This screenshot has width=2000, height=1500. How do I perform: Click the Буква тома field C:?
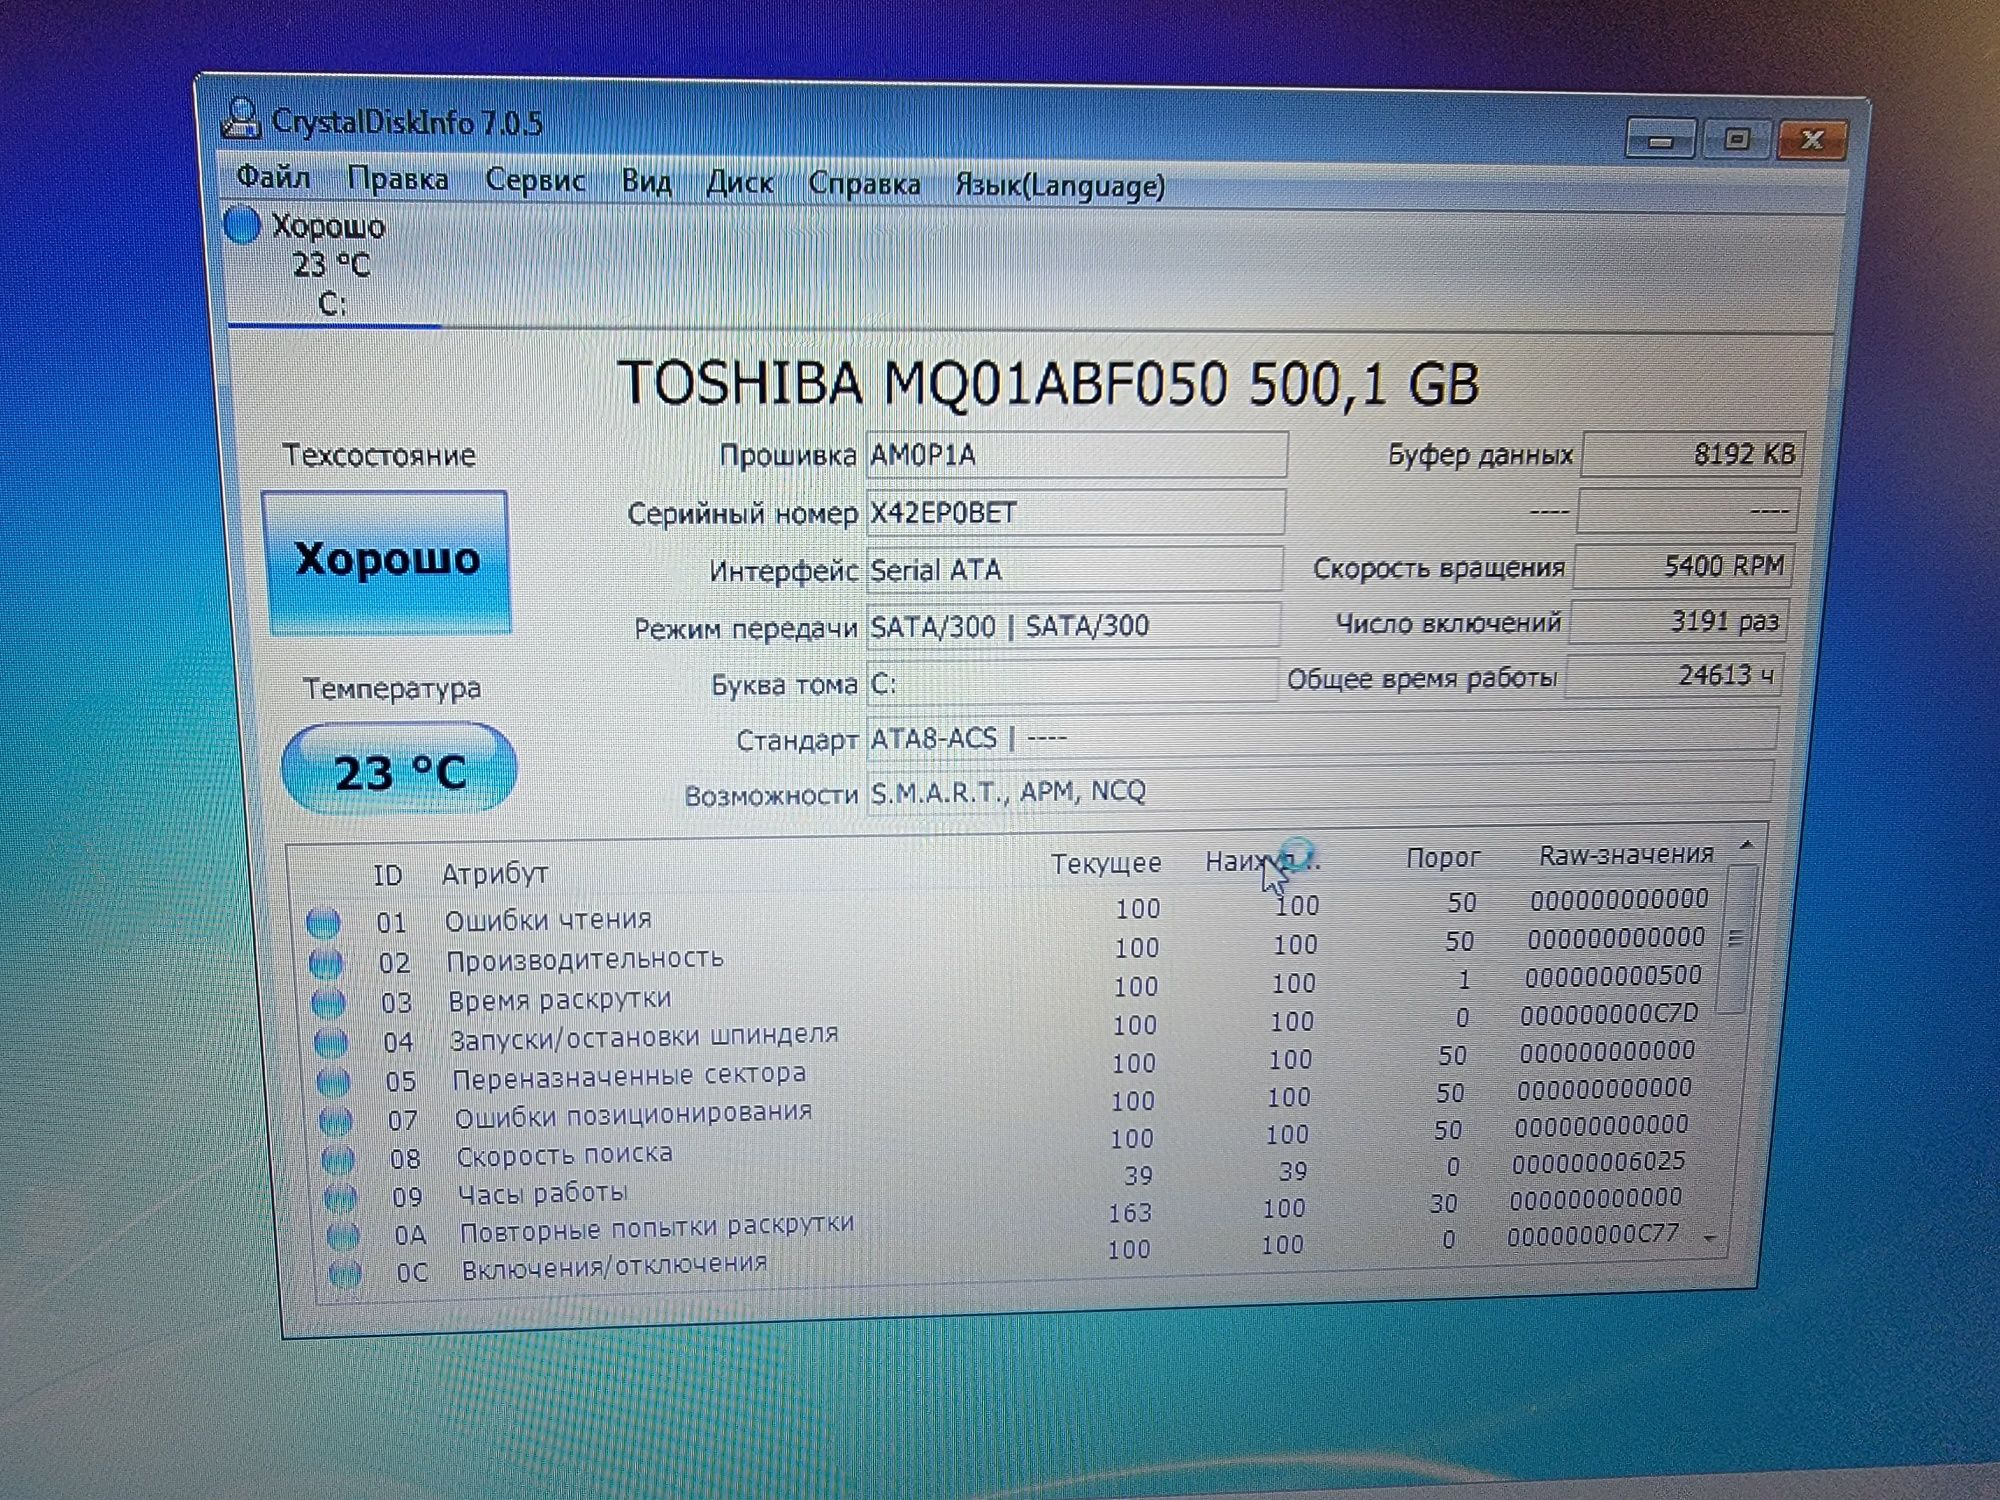coord(1072,682)
